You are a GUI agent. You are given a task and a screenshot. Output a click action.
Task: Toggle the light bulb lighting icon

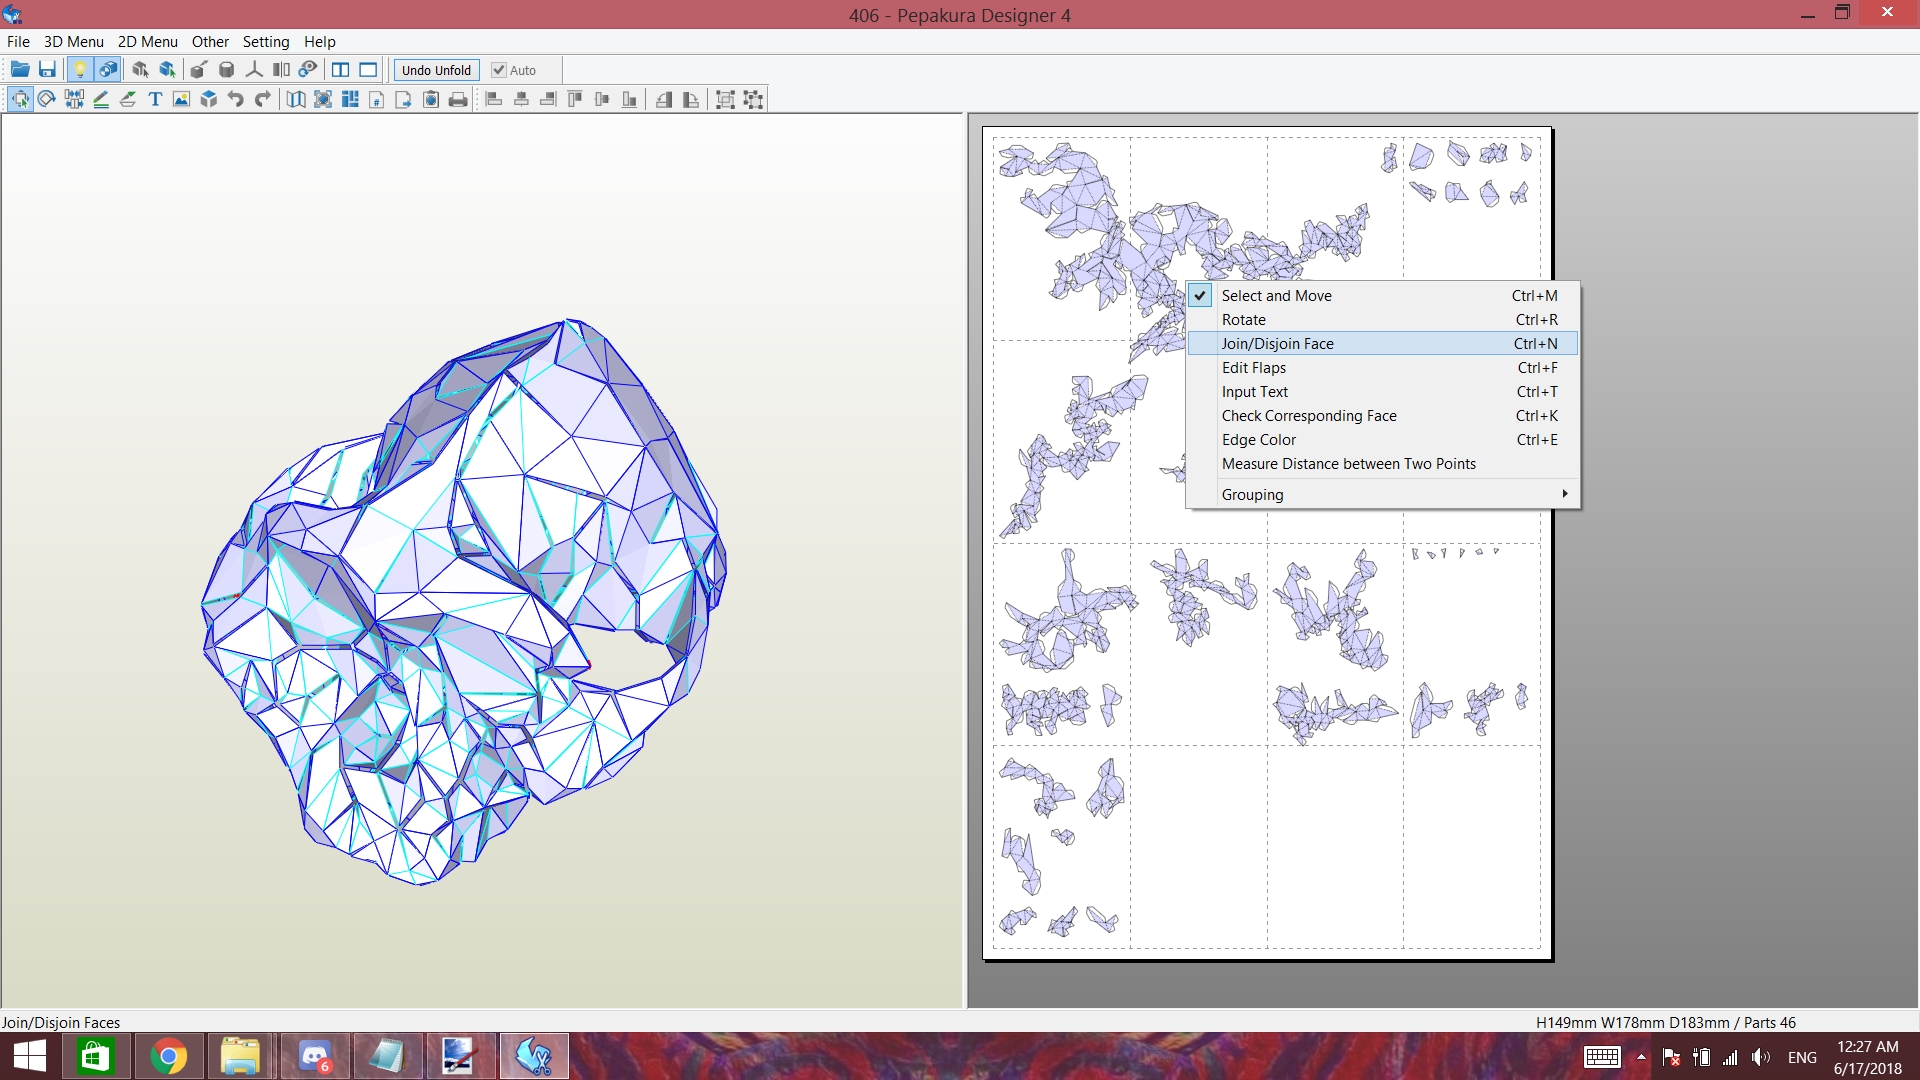[80, 70]
